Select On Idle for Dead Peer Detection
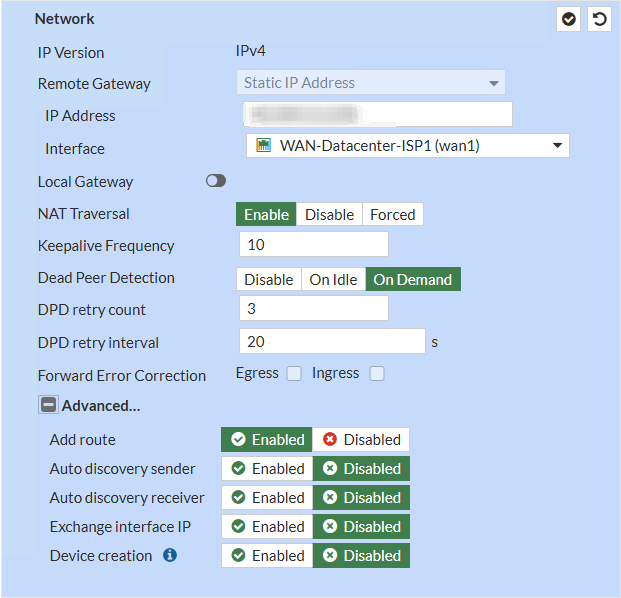 coord(333,279)
